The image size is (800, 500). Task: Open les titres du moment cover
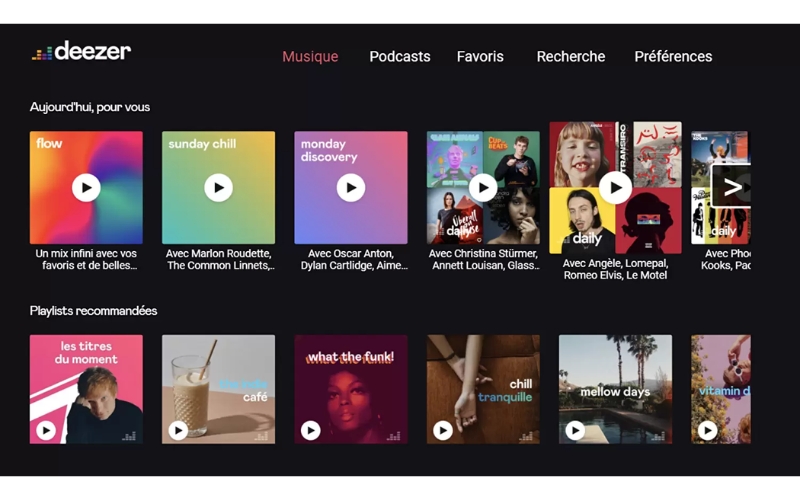point(86,389)
